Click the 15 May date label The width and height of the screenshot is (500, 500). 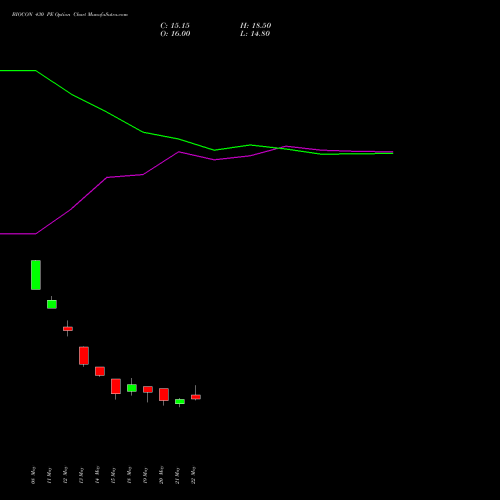(113, 475)
